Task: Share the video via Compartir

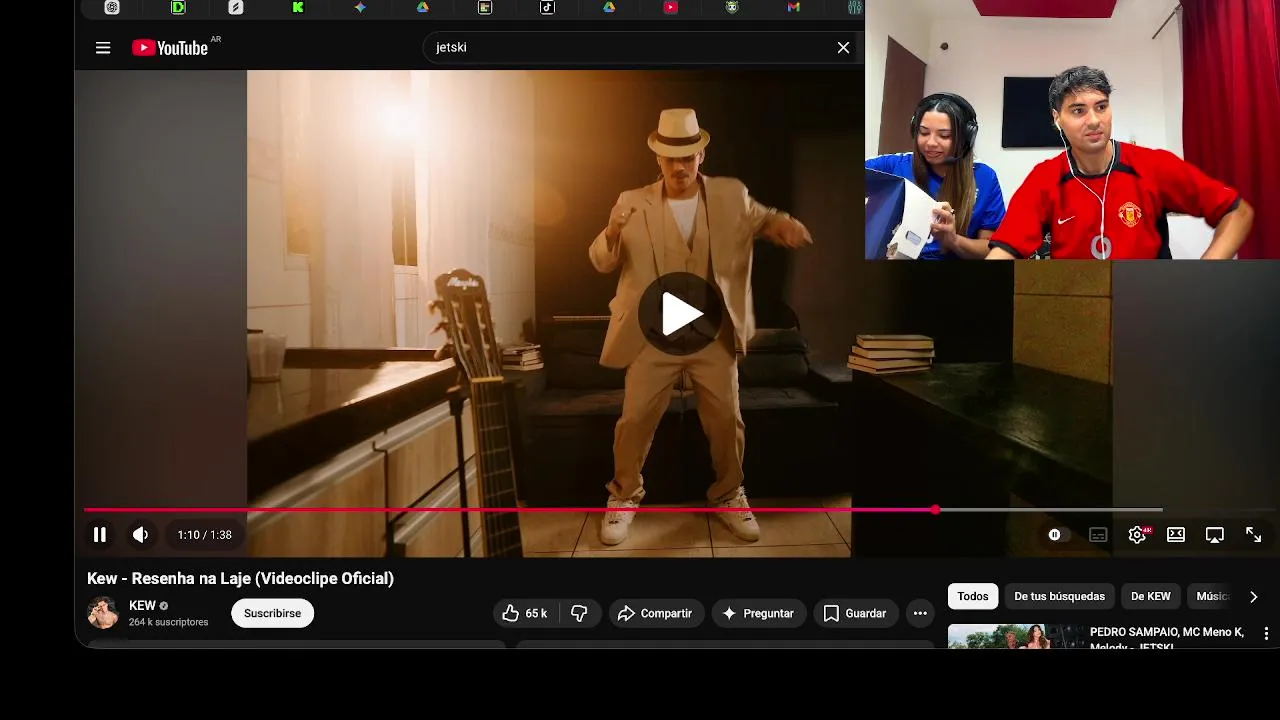Action: coord(655,613)
